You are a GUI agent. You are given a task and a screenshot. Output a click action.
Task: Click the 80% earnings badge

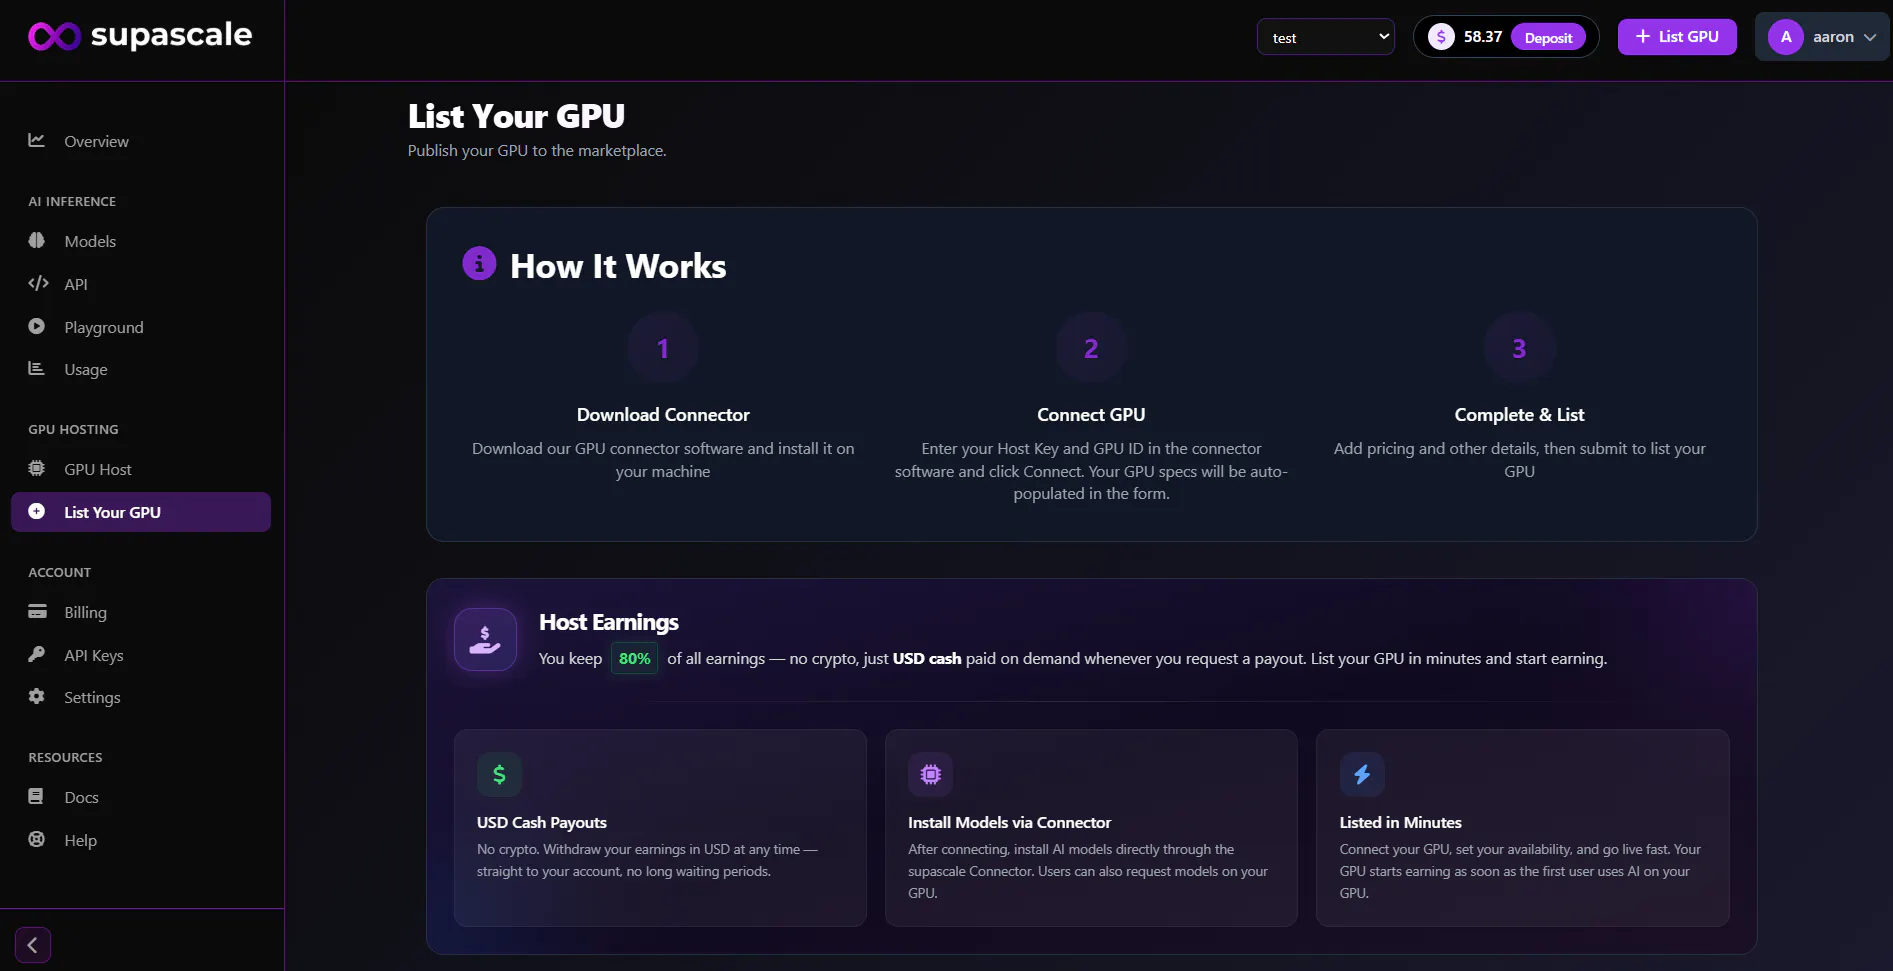pyautogui.click(x=634, y=658)
